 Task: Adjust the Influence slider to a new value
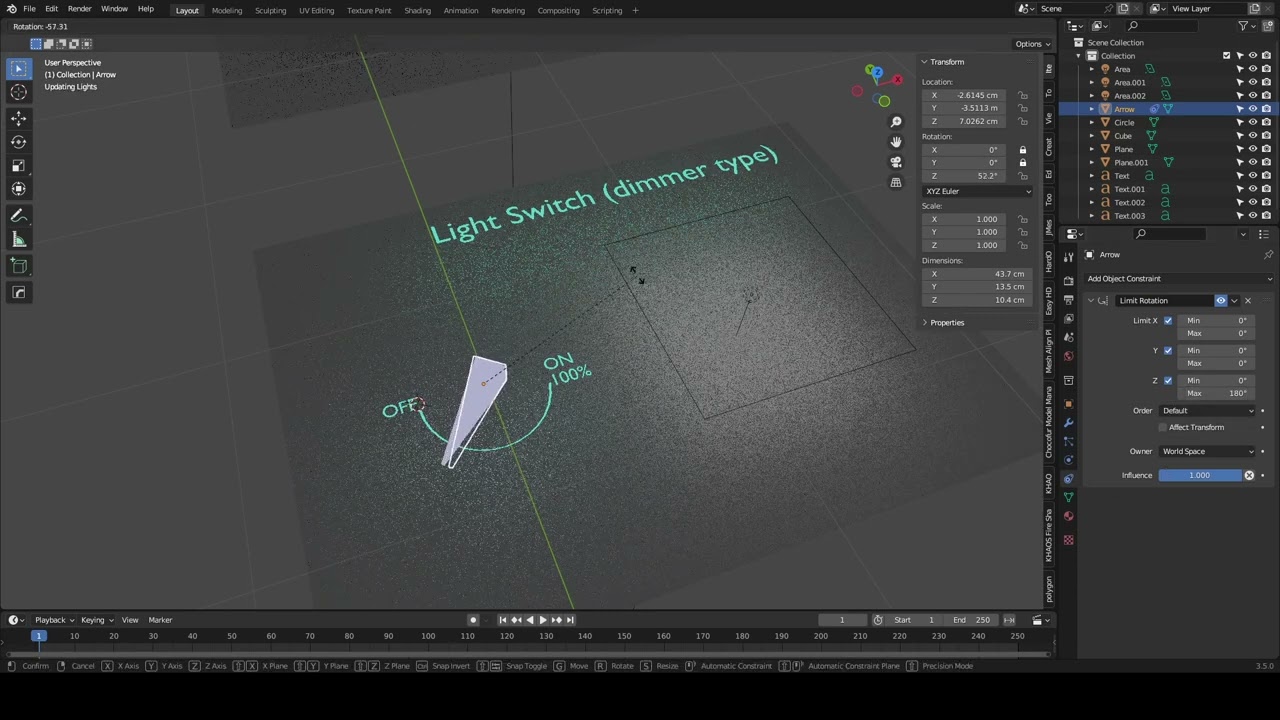tap(1200, 475)
